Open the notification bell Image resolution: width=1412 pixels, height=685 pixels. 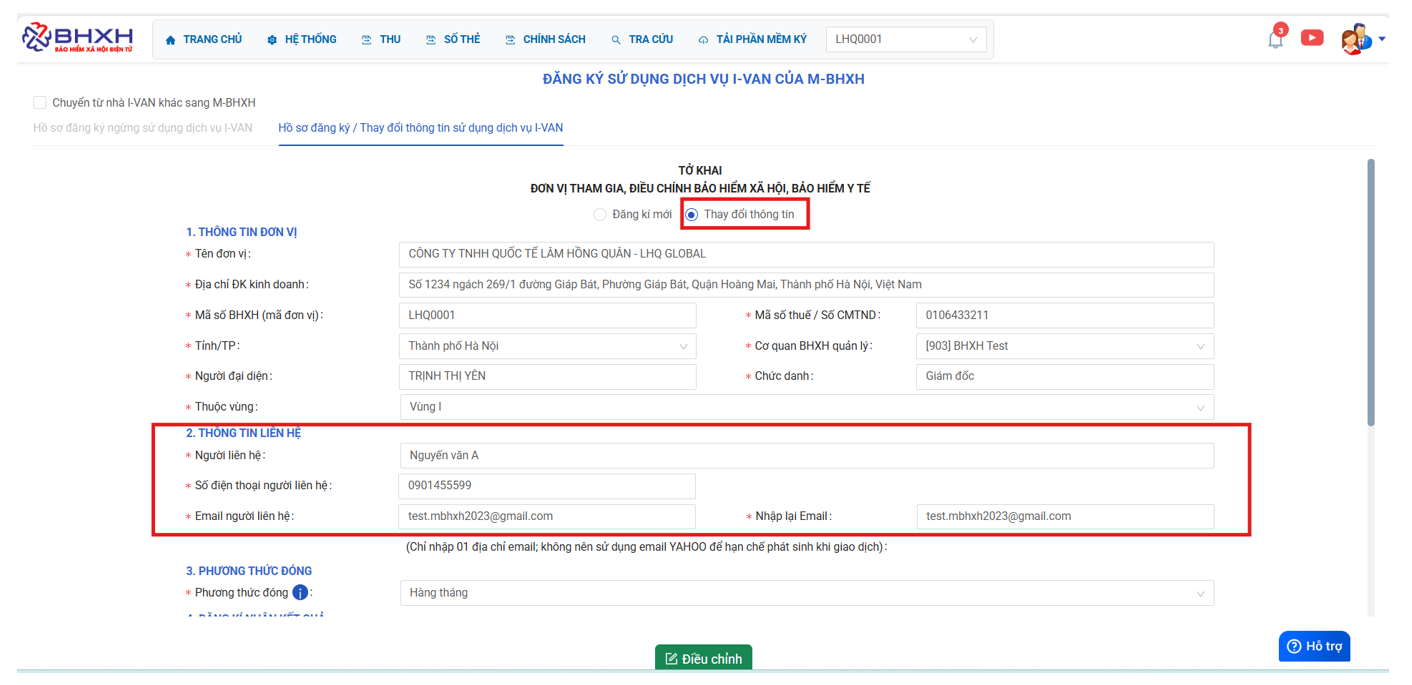pos(1275,39)
